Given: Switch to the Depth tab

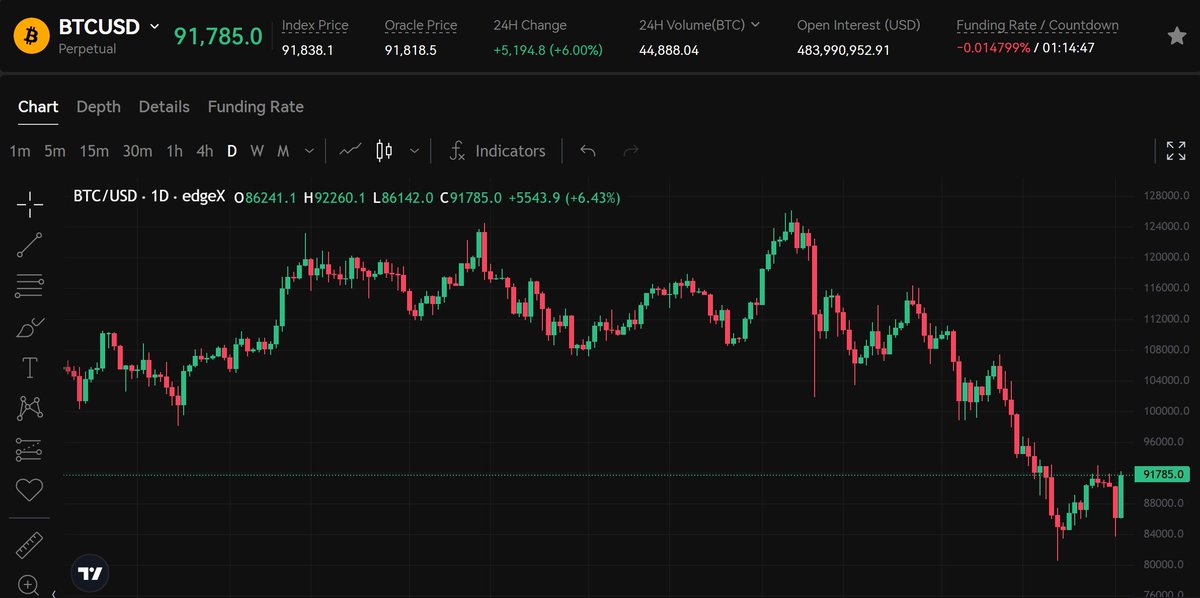Looking at the screenshot, I should (x=98, y=107).
